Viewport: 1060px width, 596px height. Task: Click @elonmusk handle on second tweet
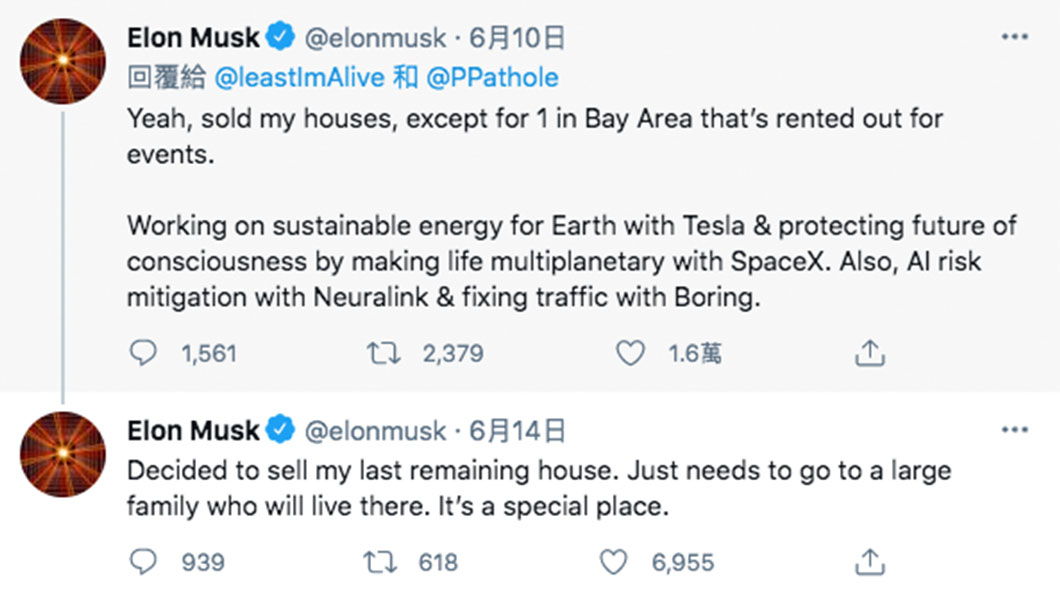click(375, 431)
